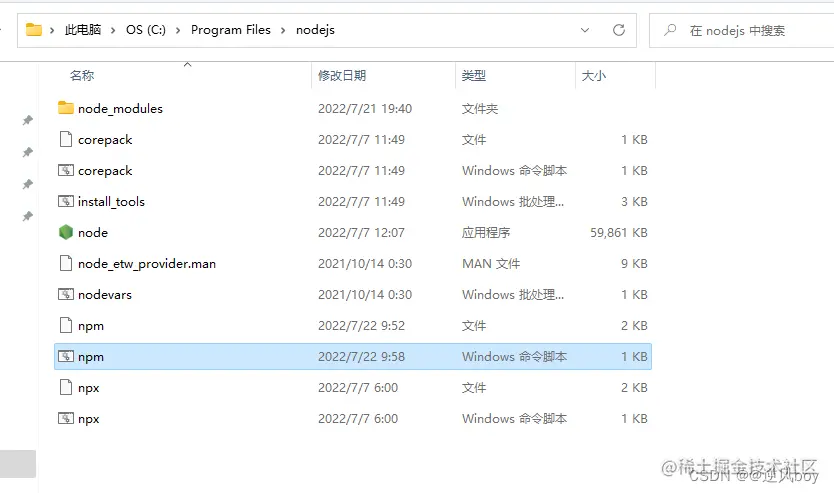This screenshot has height=493, width=834.
Task: Click the fourth pin icon in the sidebar
Action: click(x=28, y=216)
